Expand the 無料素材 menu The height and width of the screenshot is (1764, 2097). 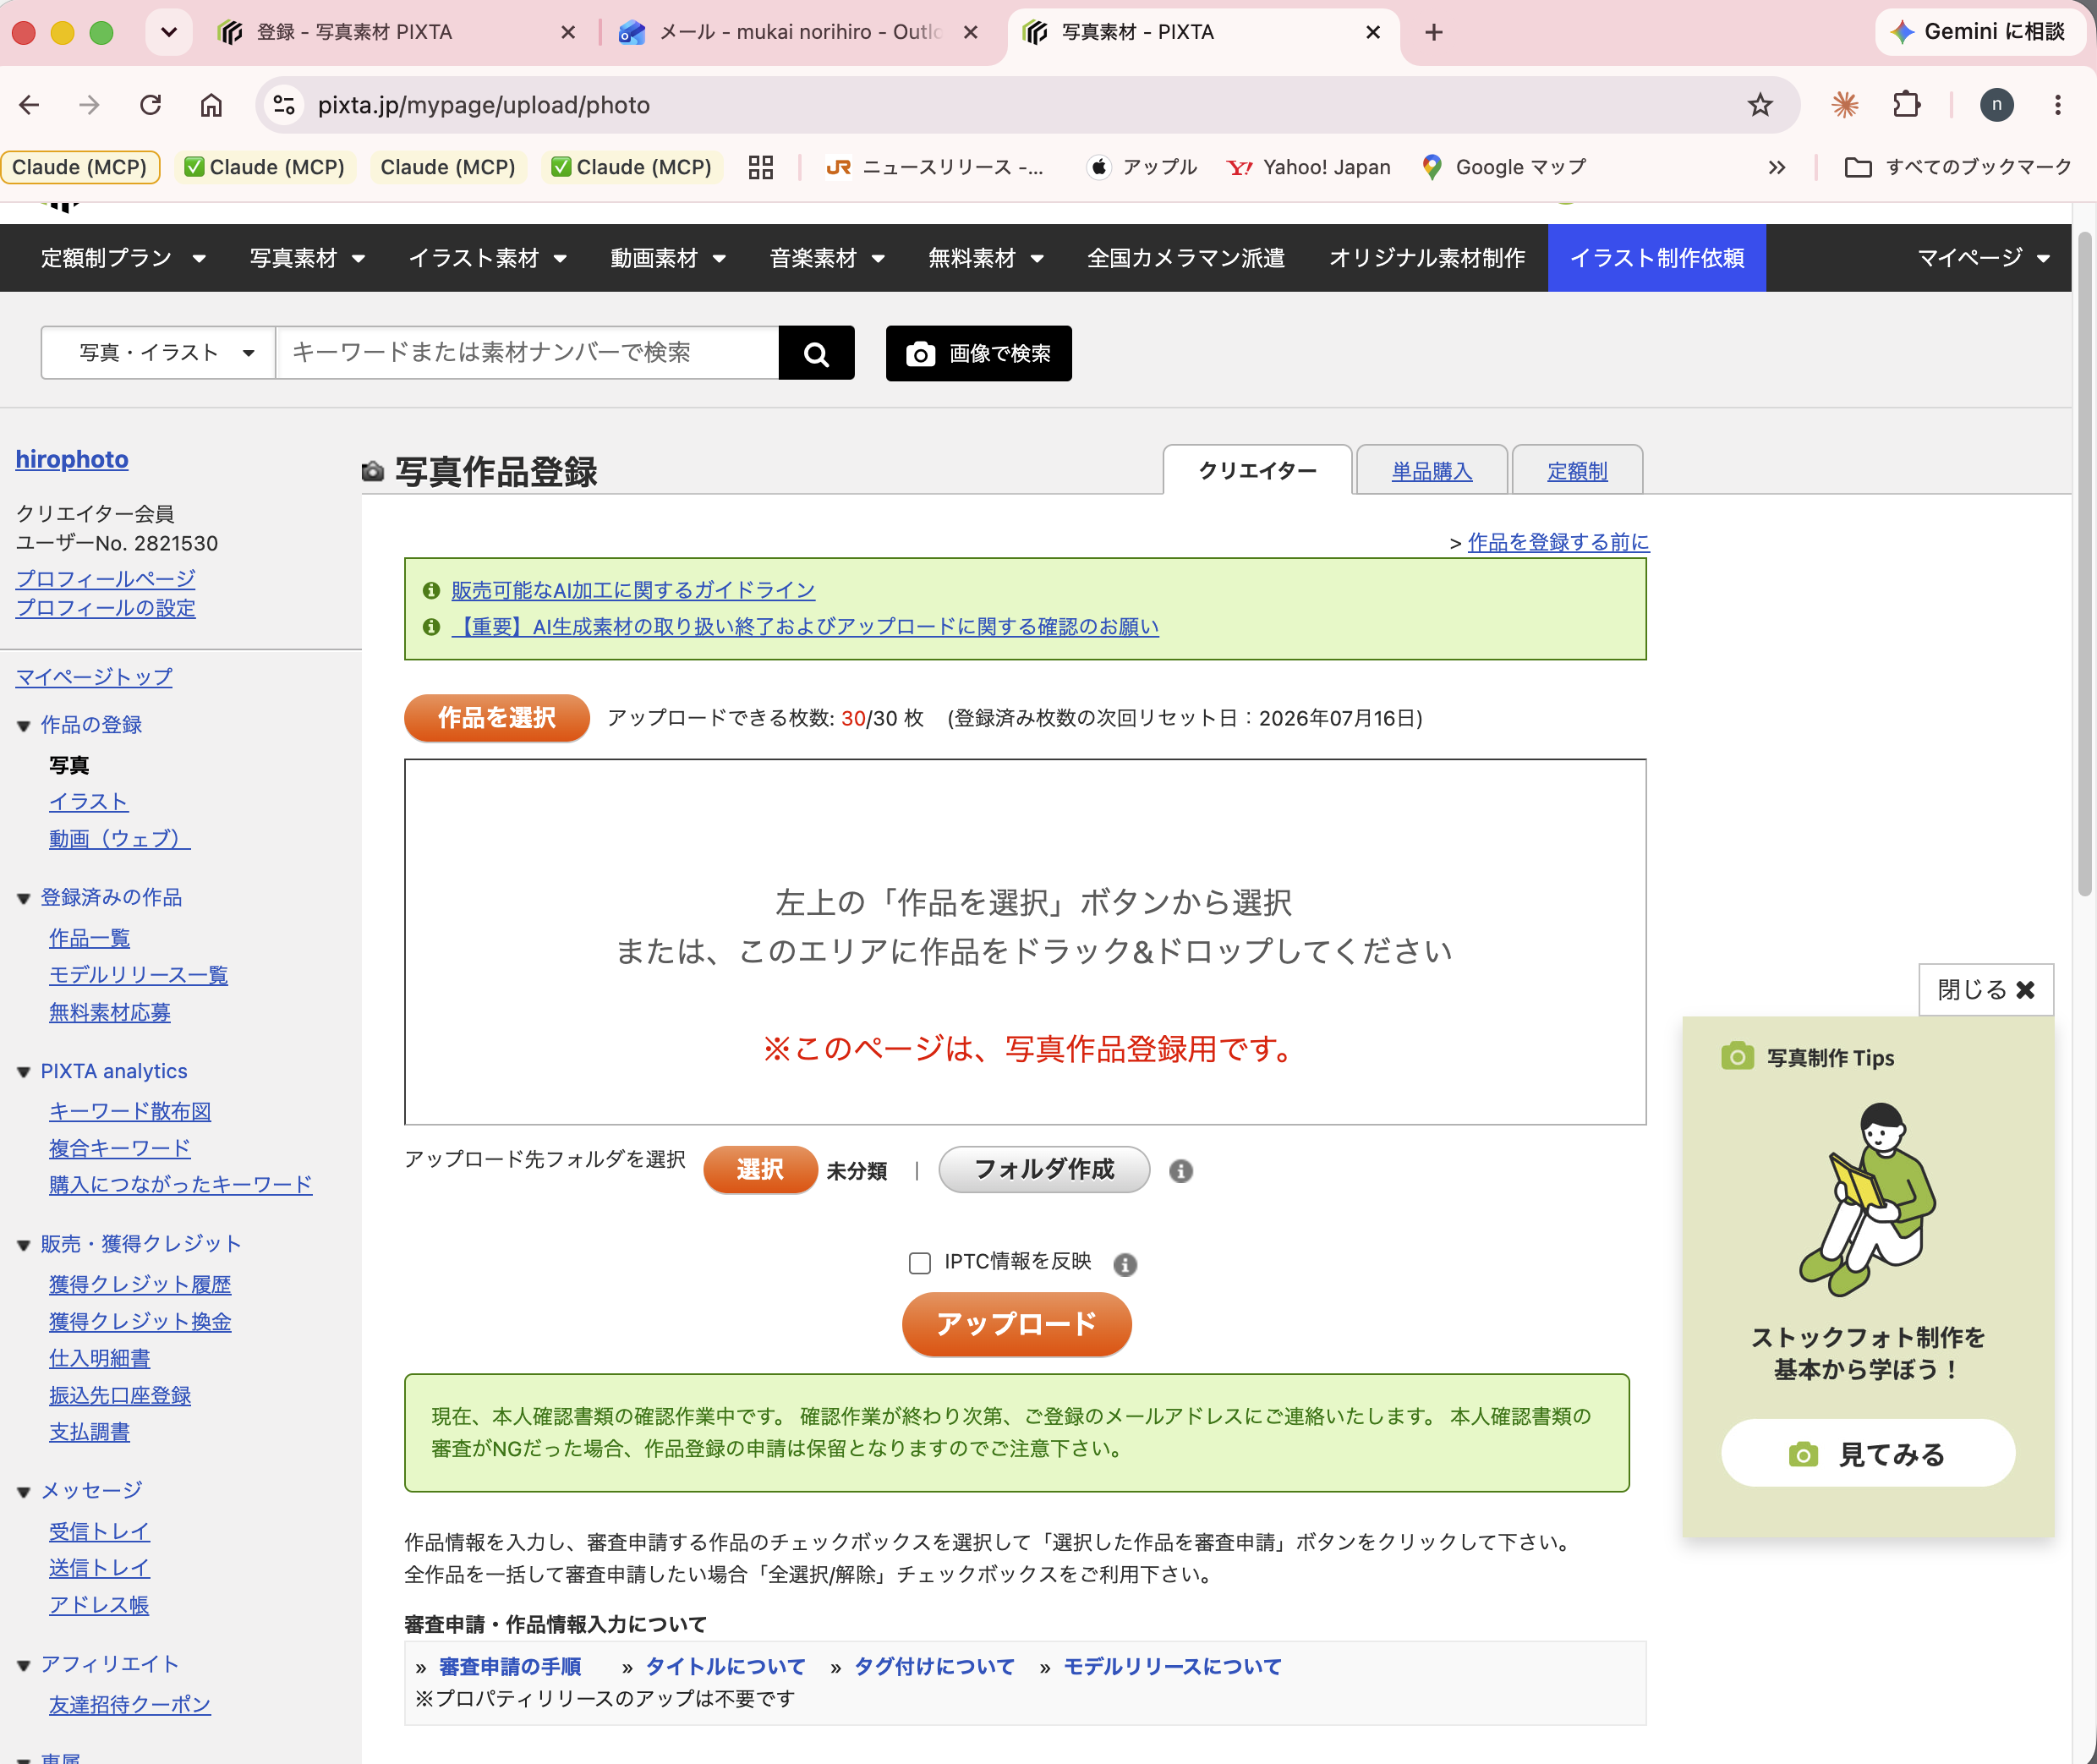pyautogui.click(x=986, y=258)
